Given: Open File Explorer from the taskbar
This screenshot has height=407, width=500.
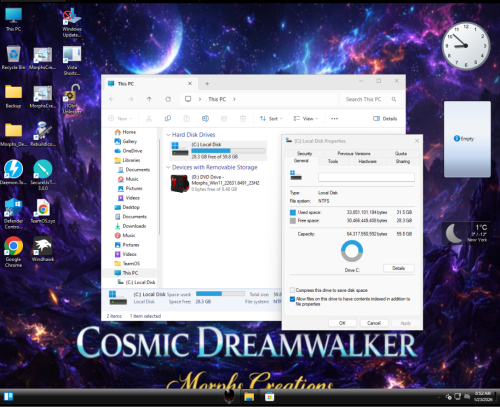Looking at the screenshot, I should (x=249, y=397).
